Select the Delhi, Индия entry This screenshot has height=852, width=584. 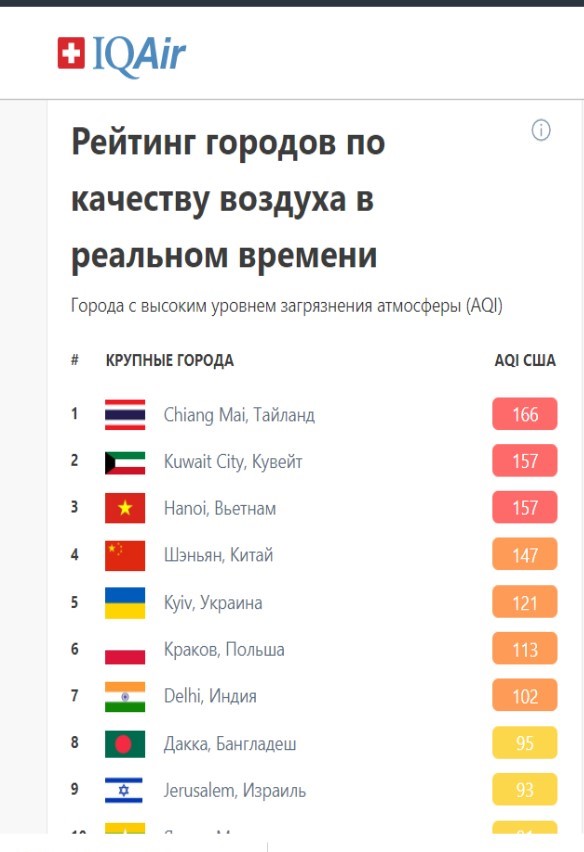coord(211,696)
